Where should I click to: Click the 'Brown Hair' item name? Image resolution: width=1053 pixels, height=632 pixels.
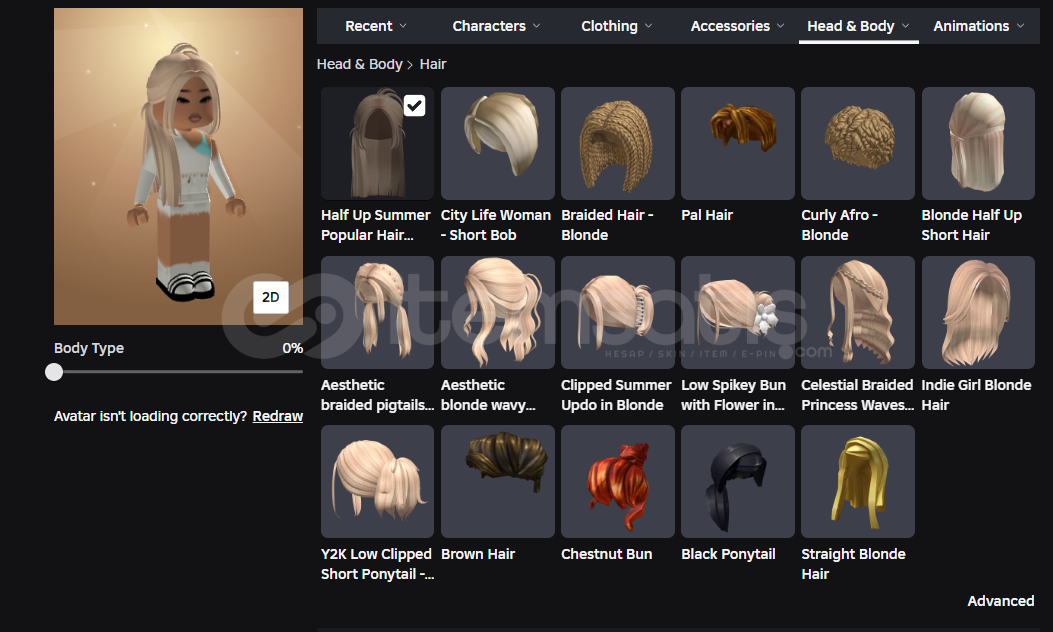[x=477, y=554]
